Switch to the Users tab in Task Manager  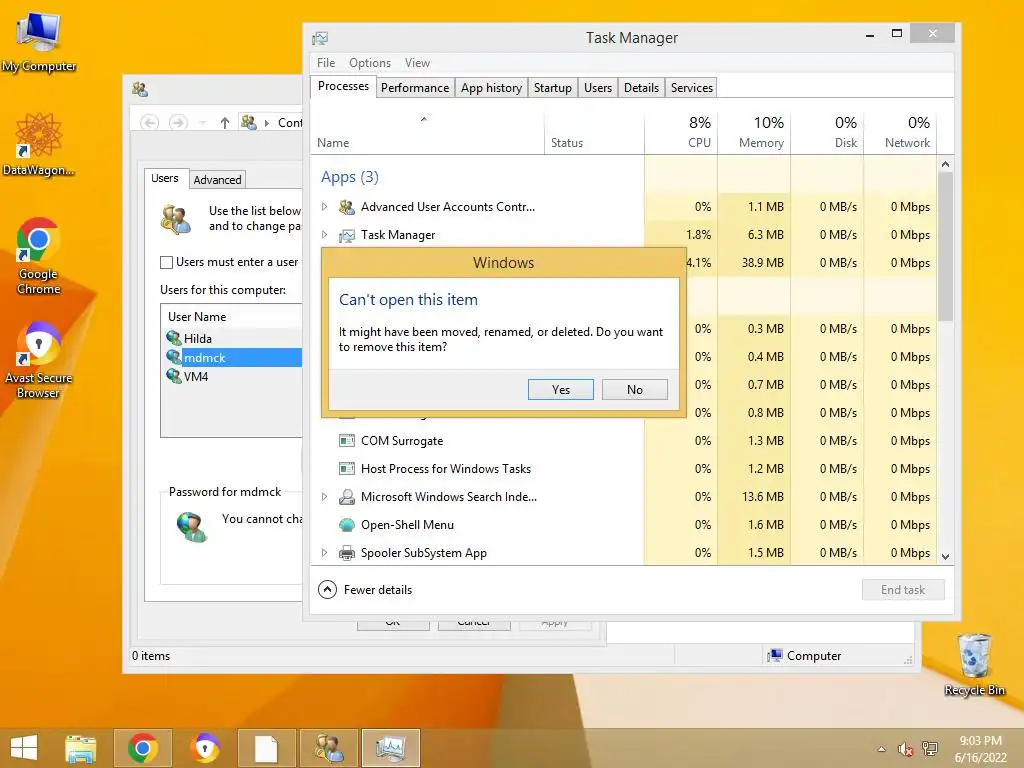(598, 88)
